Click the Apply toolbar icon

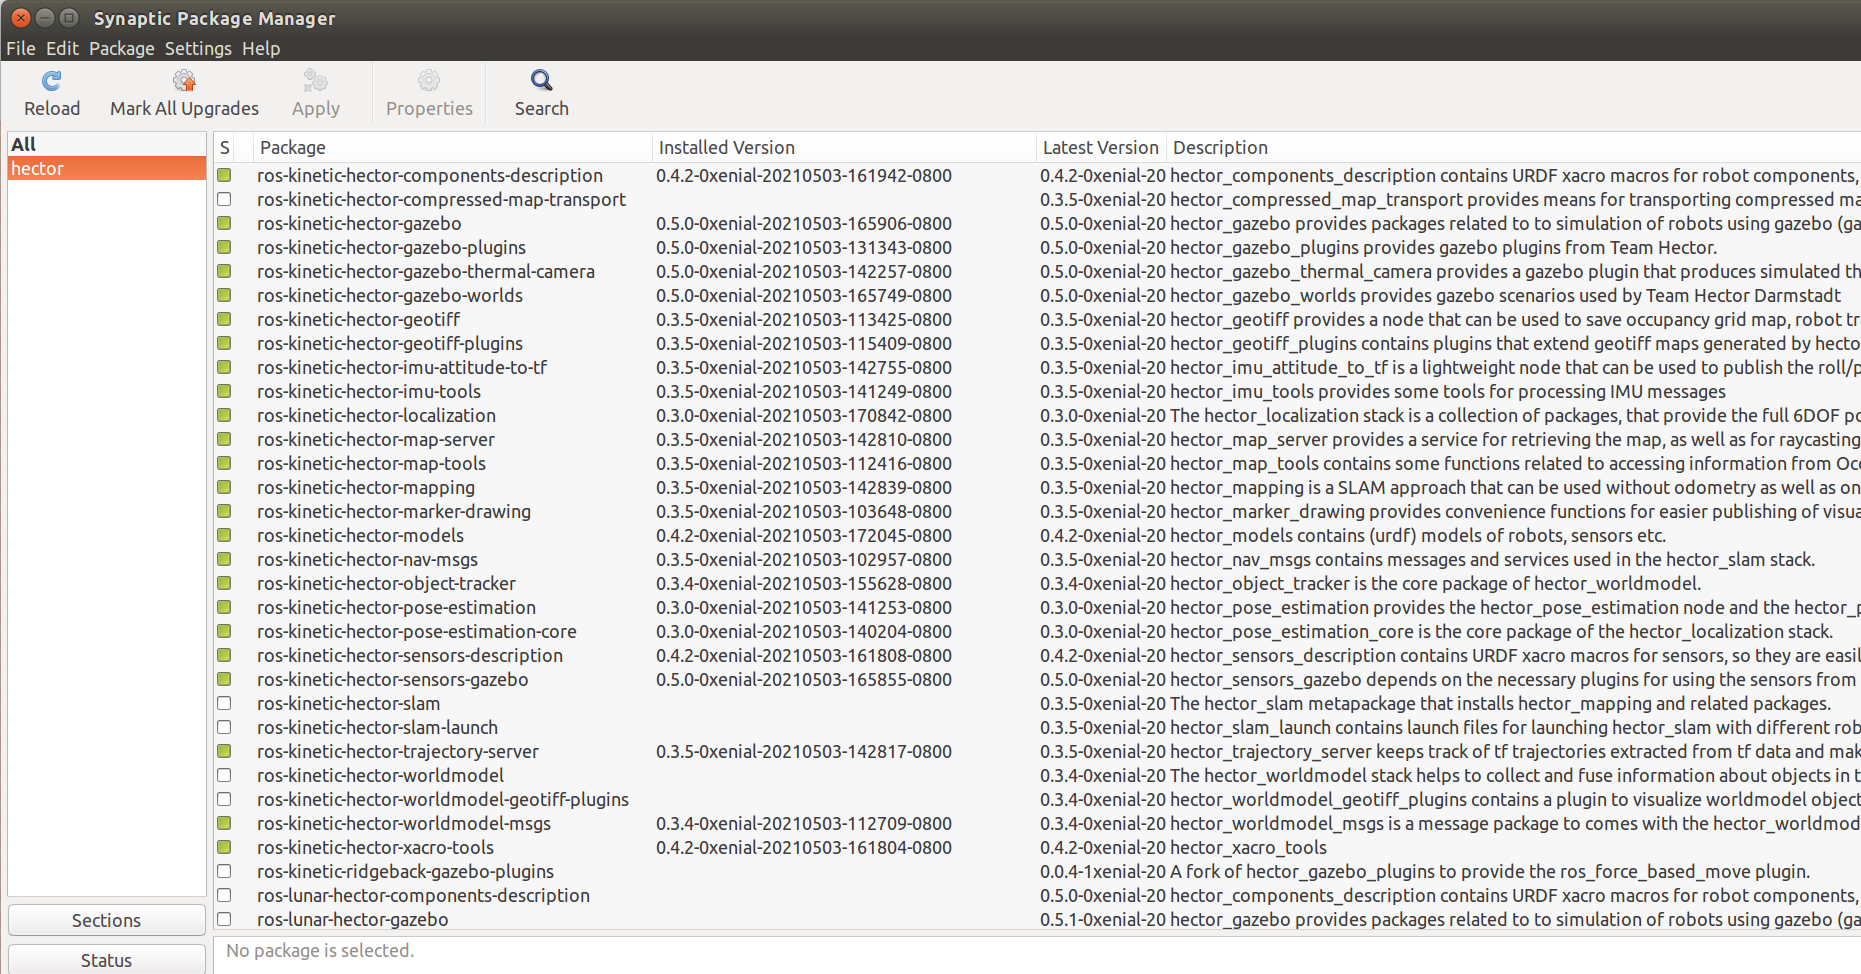(x=316, y=81)
